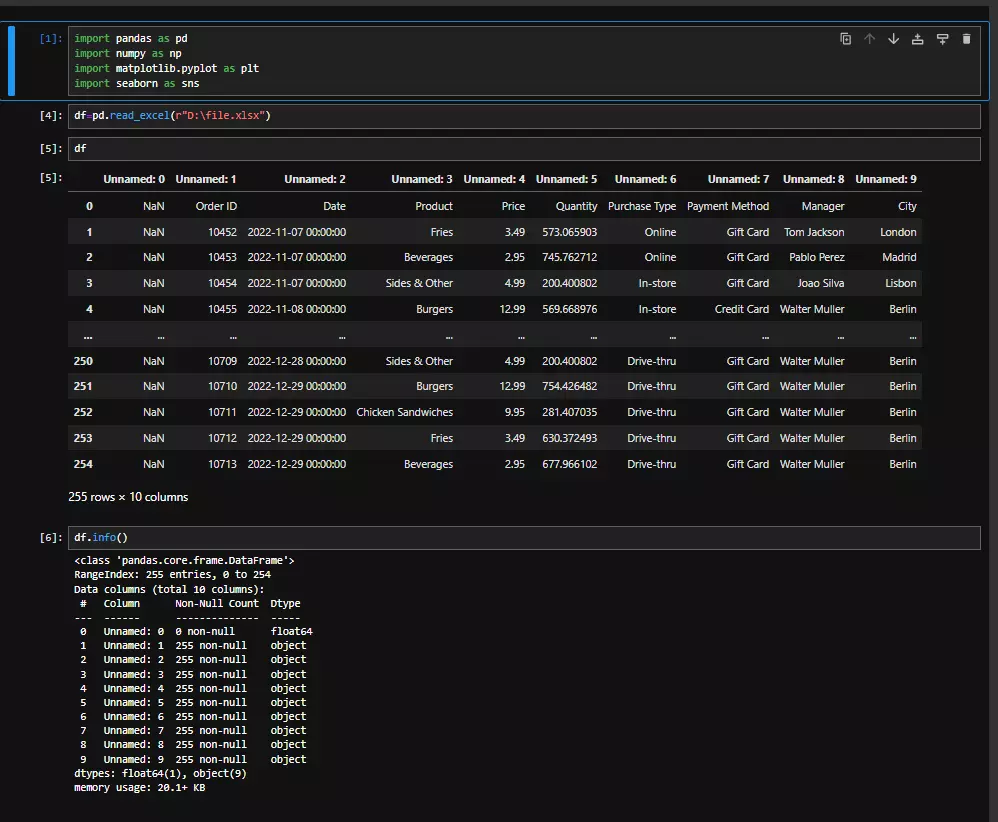The width and height of the screenshot is (998, 822).
Task: Click the 'memory usage: 20.1+ KB' output line
Action: (x=140, y=788)
